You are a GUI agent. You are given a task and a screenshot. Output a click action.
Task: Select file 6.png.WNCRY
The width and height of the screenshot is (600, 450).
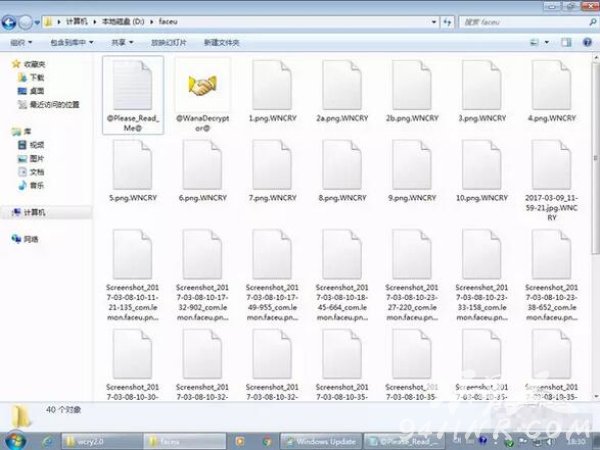click(x=203, y=171)
